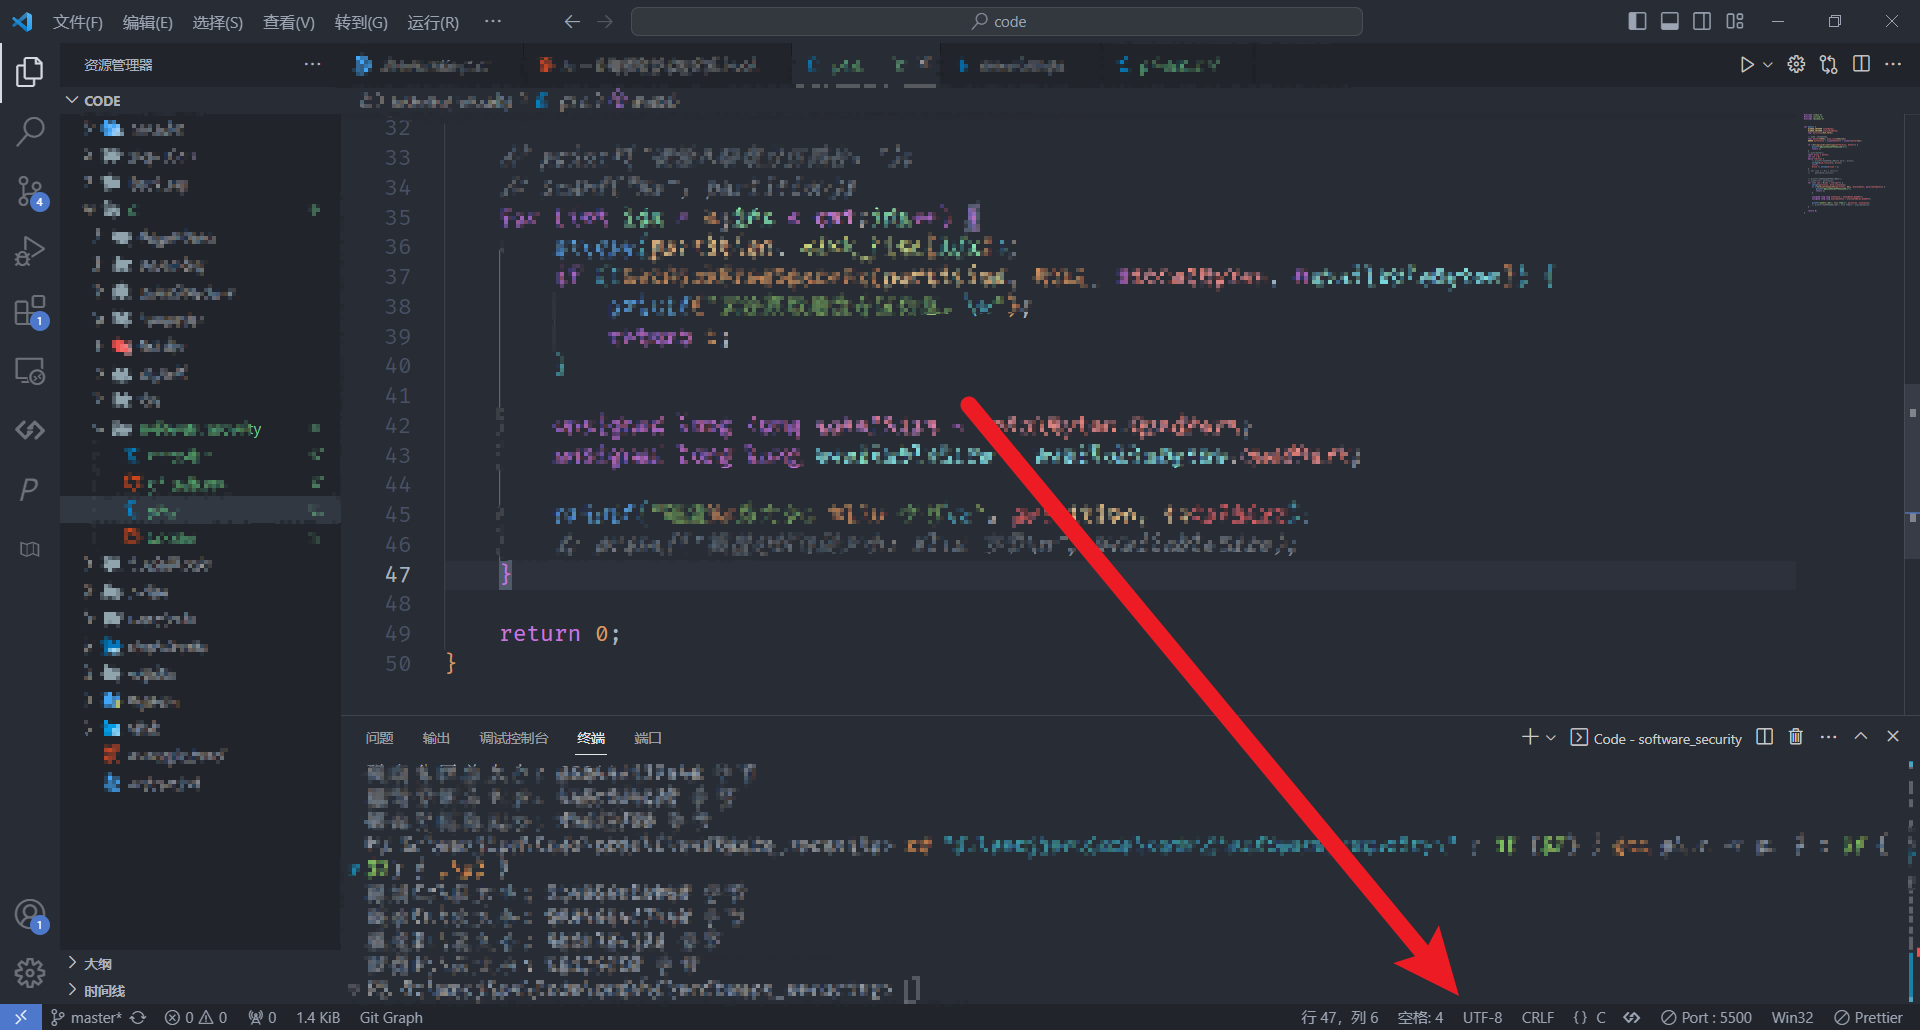Screen dimensions: 1920x1030
Task: Switch to the 端口 panel tab
Action: click(x=648, y=738)
